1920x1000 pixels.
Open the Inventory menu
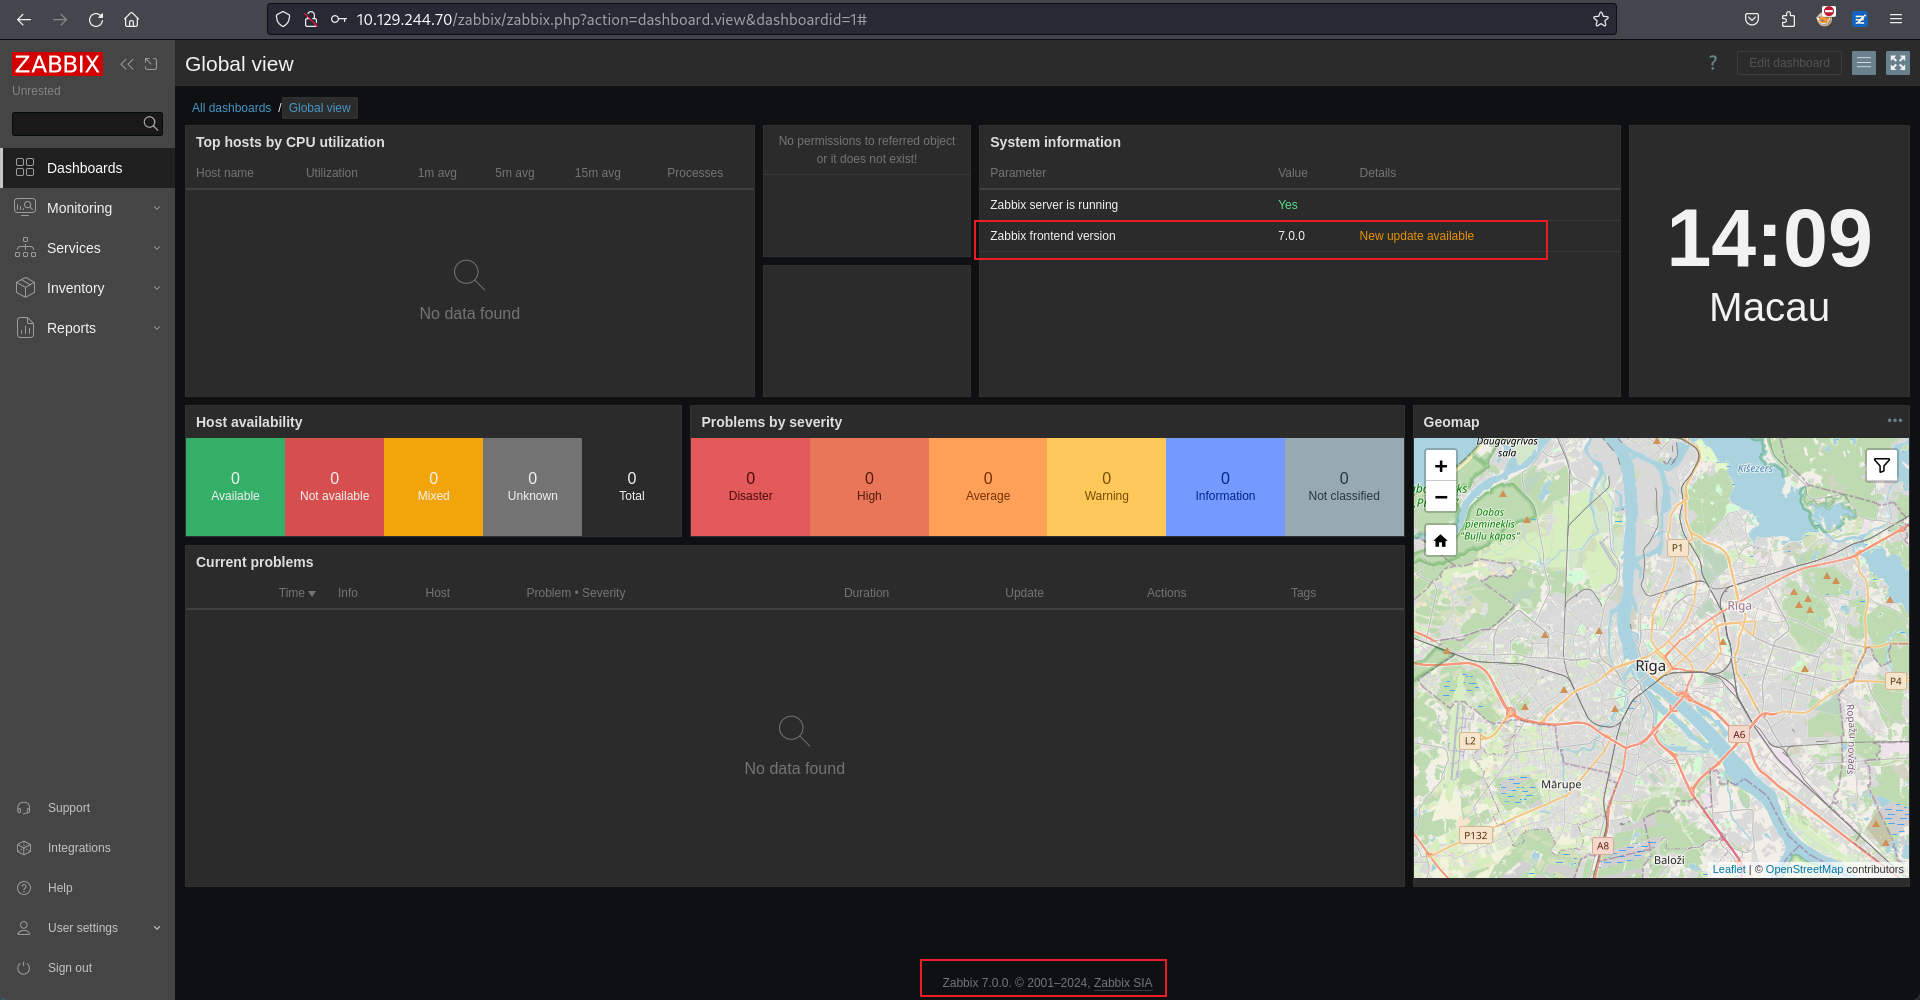coord(87,288)
